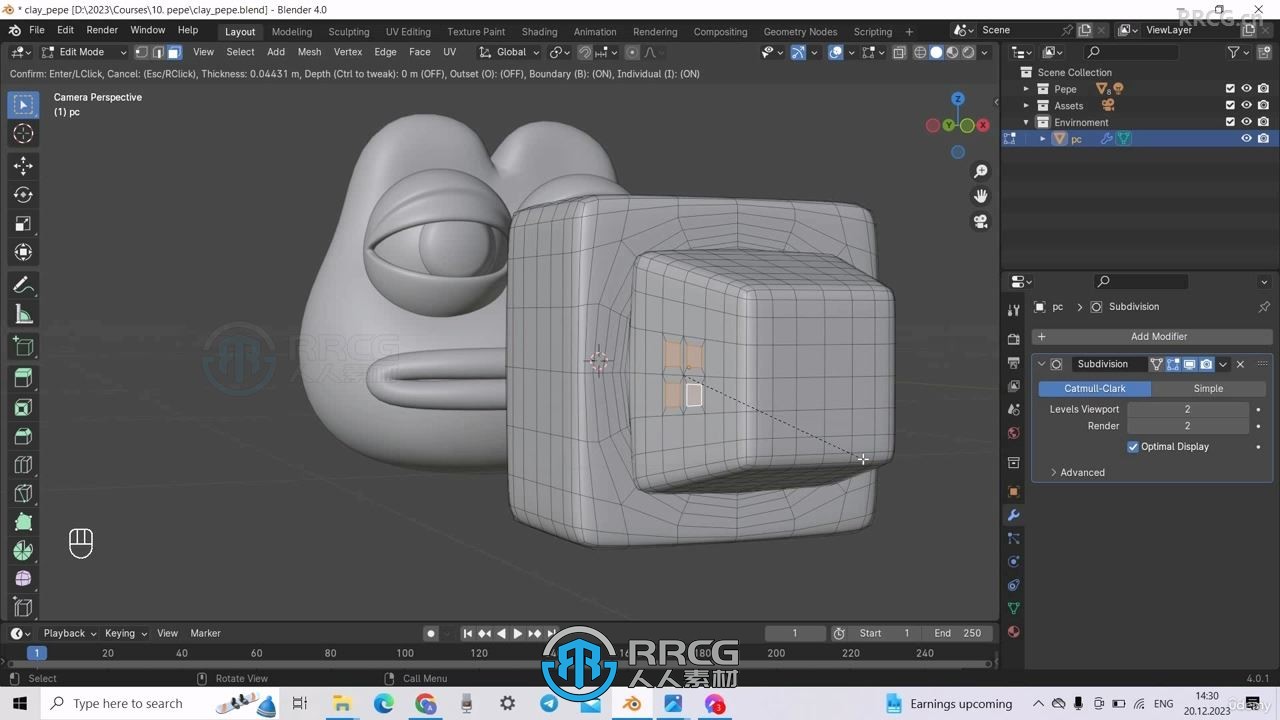
Task: Pick the Measure tool
Action: point(23,315)
